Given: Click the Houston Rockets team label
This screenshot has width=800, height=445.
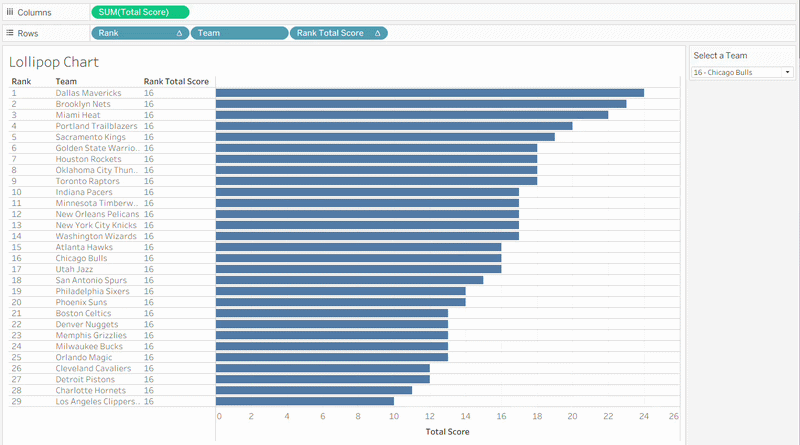Looking at the screenshot, I should click(88, 159).
